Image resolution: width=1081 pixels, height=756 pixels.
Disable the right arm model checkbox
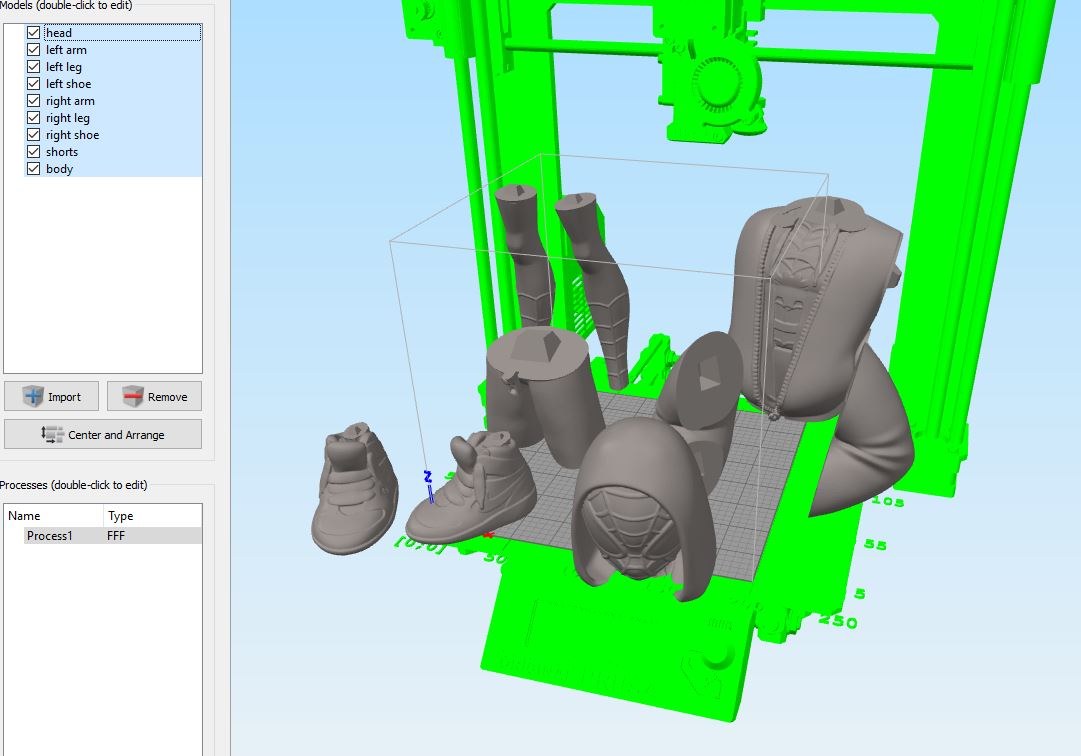[x=33, y=101]
